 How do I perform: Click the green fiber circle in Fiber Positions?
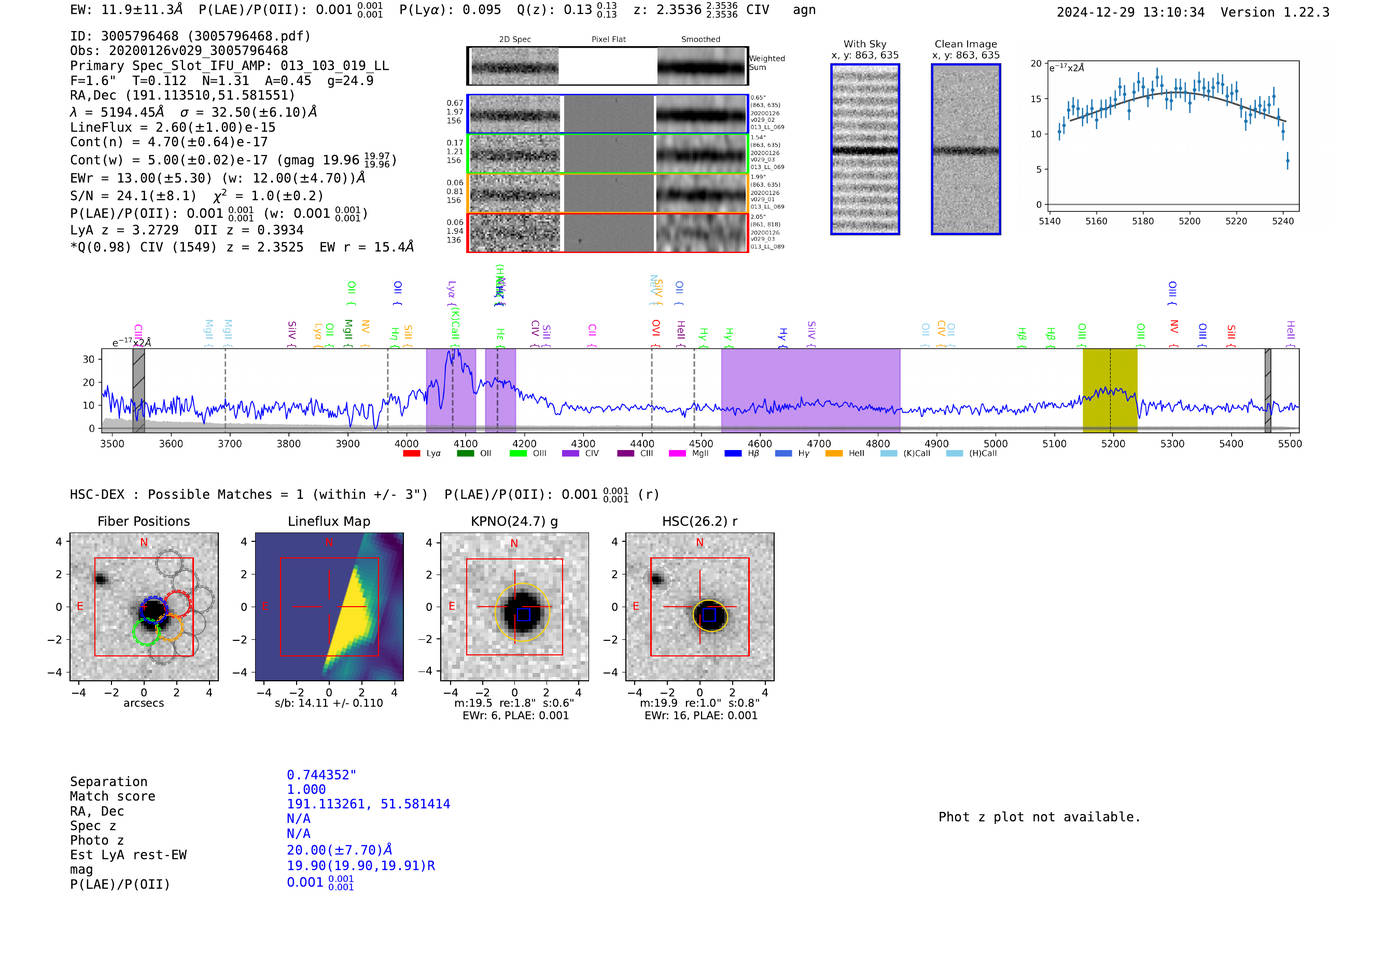click(x=146, y=631)
